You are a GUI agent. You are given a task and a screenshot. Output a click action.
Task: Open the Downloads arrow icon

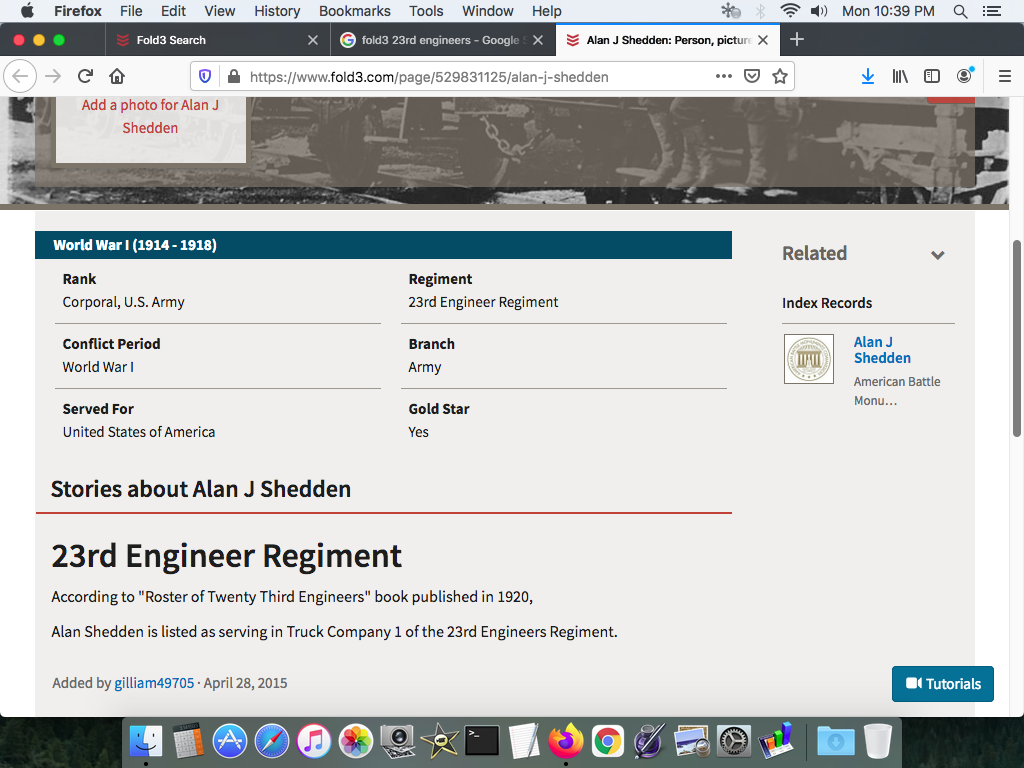click(x=867, y=76)
